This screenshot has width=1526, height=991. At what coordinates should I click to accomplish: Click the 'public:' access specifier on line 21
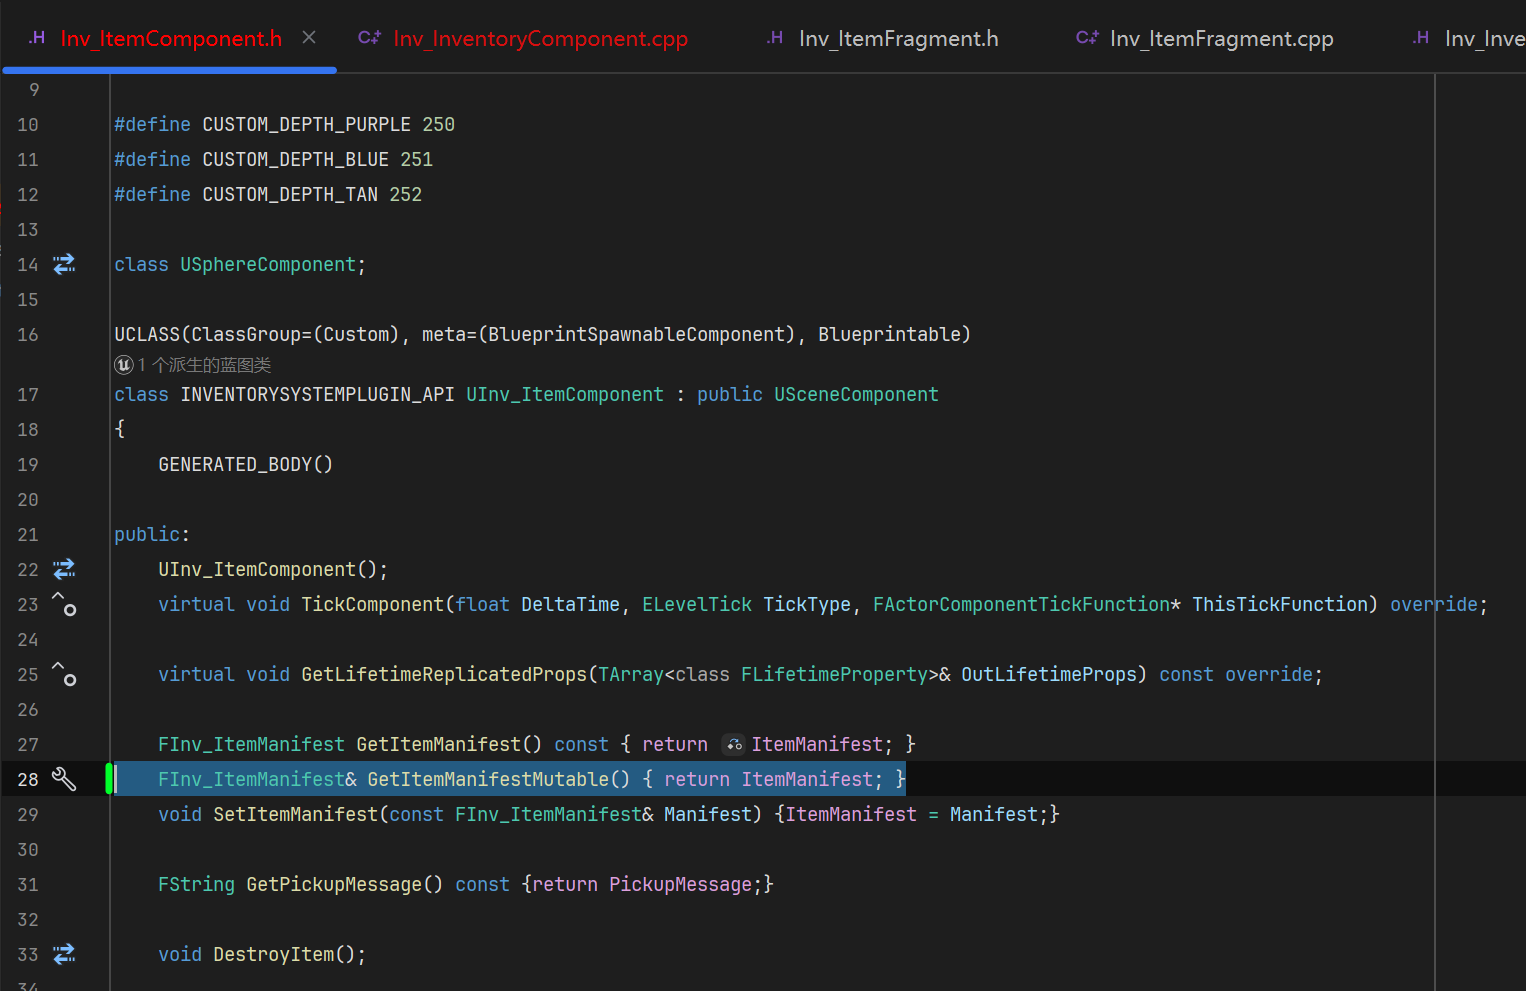click(x=152, y=534)
